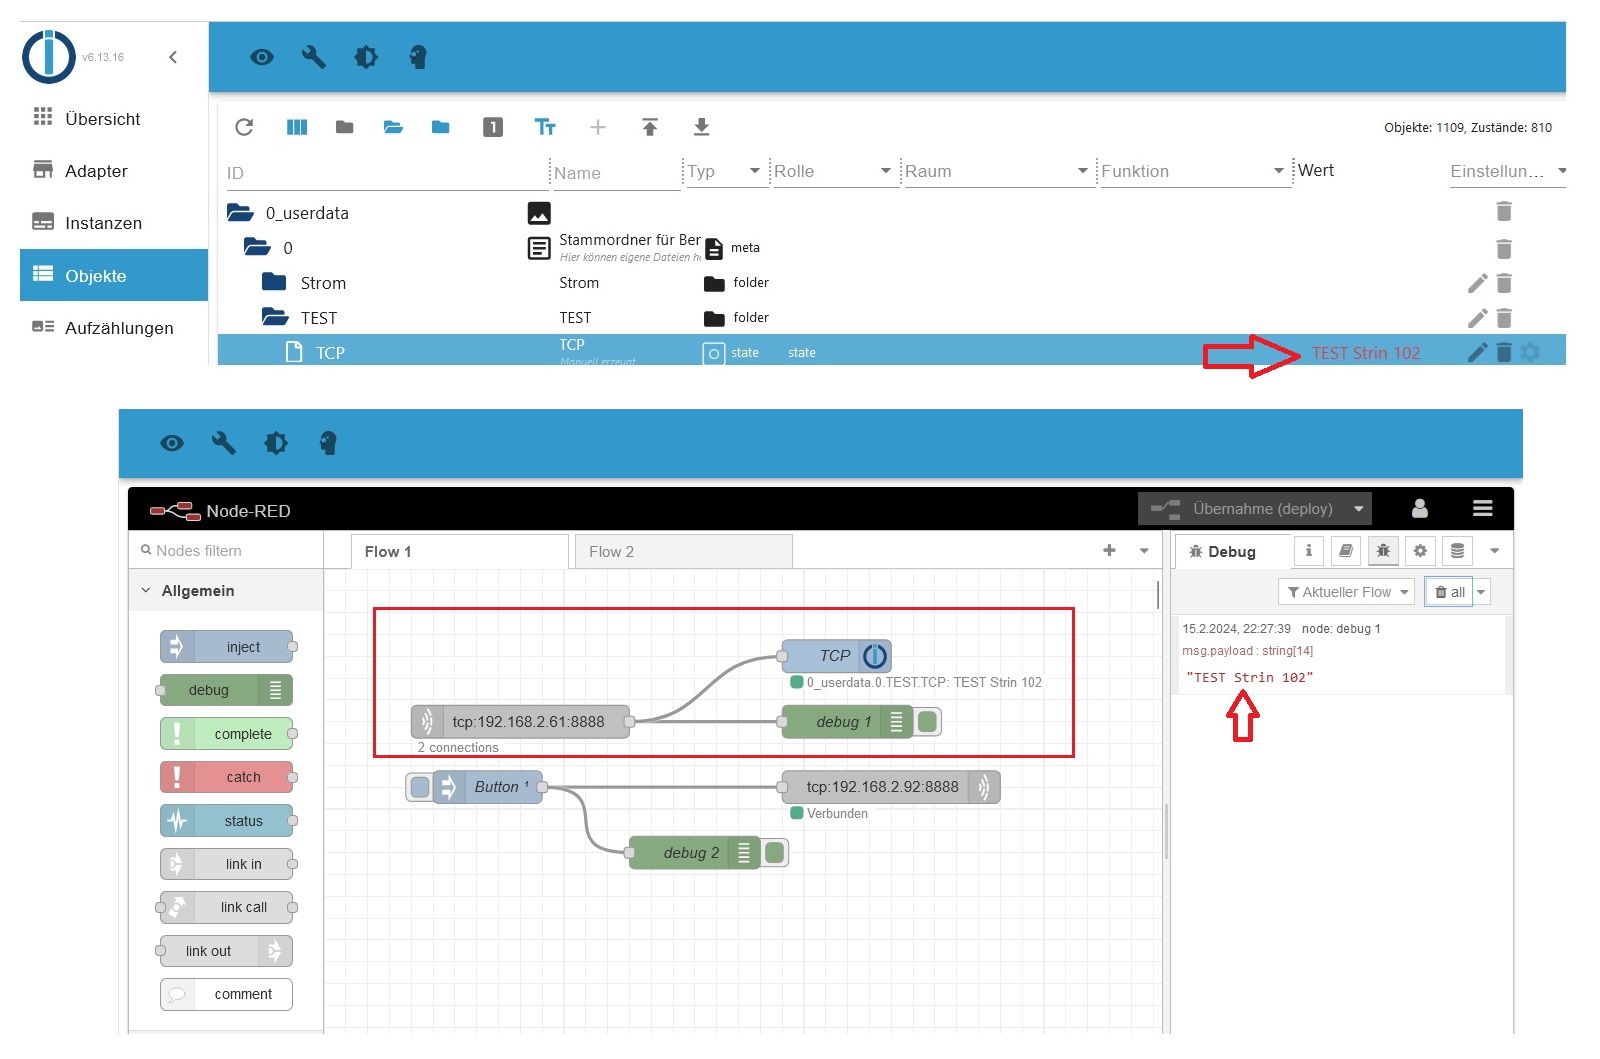The height and width of the screenshot is (1059, 1600).
Task: Open the Einstellungen filter dropdown
Action: (1562, 171)
